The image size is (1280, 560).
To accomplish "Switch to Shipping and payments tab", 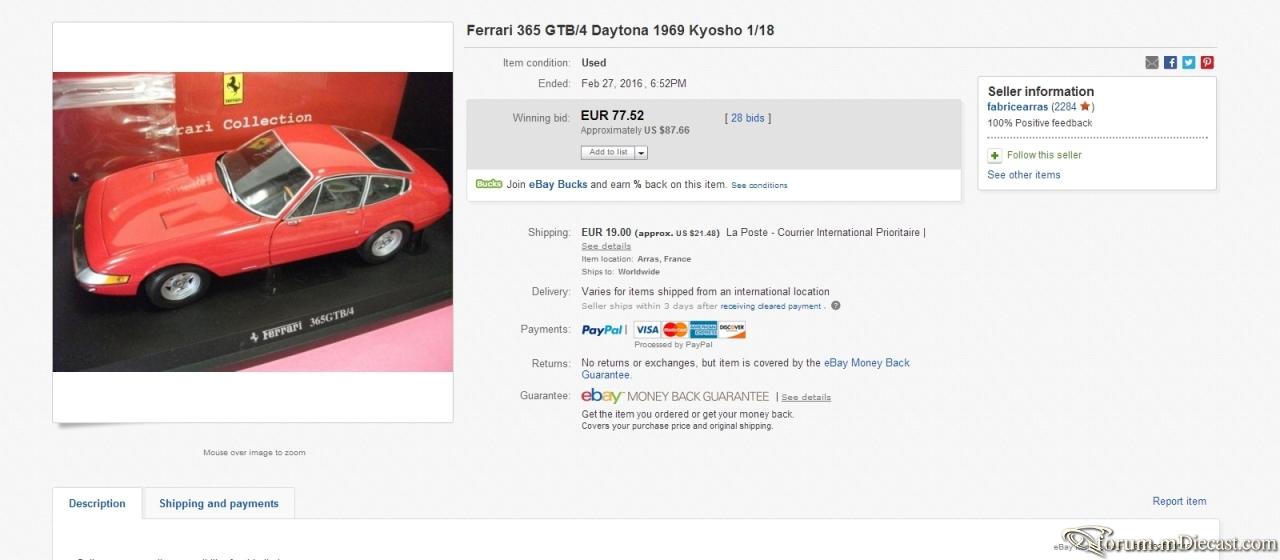I will click(x=219, y=504).
